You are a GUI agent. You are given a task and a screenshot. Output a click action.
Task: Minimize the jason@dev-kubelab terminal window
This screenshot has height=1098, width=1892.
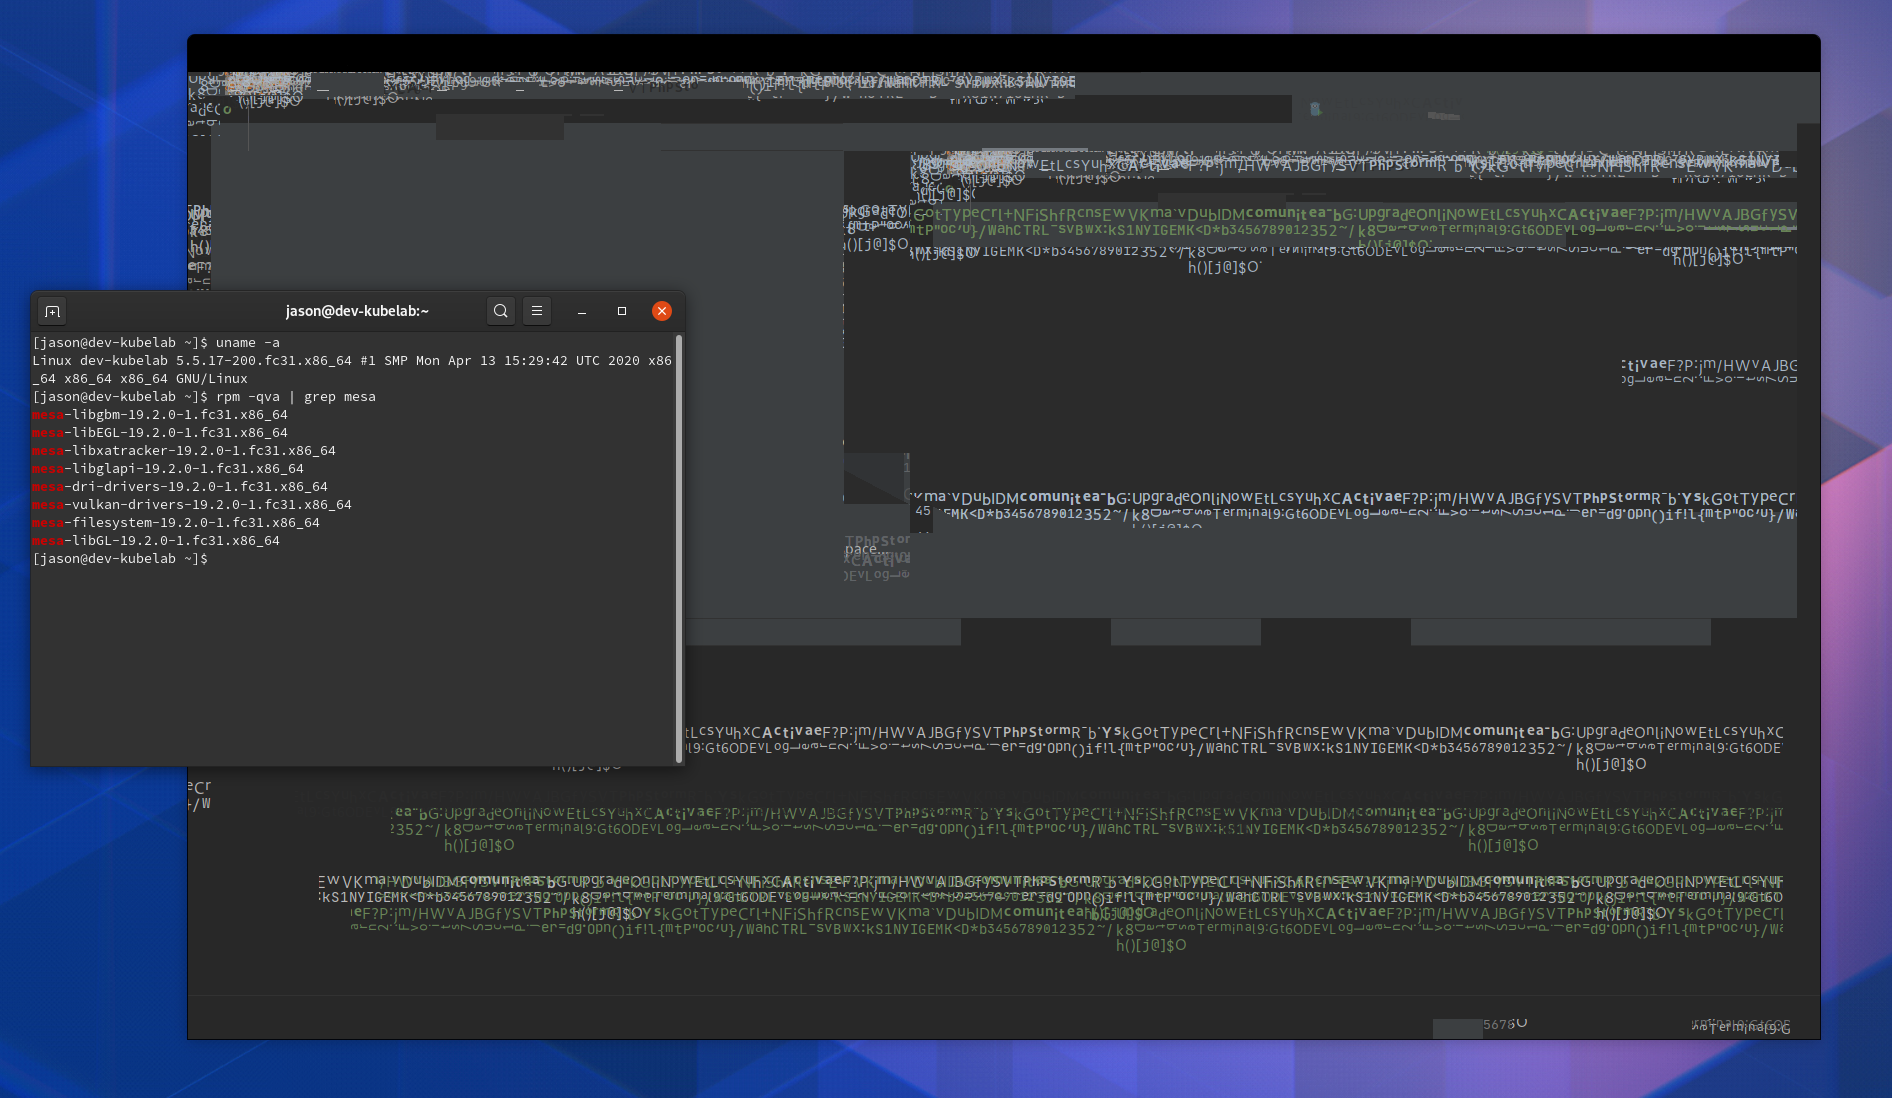pyautogui.click(x=581, y=312)
